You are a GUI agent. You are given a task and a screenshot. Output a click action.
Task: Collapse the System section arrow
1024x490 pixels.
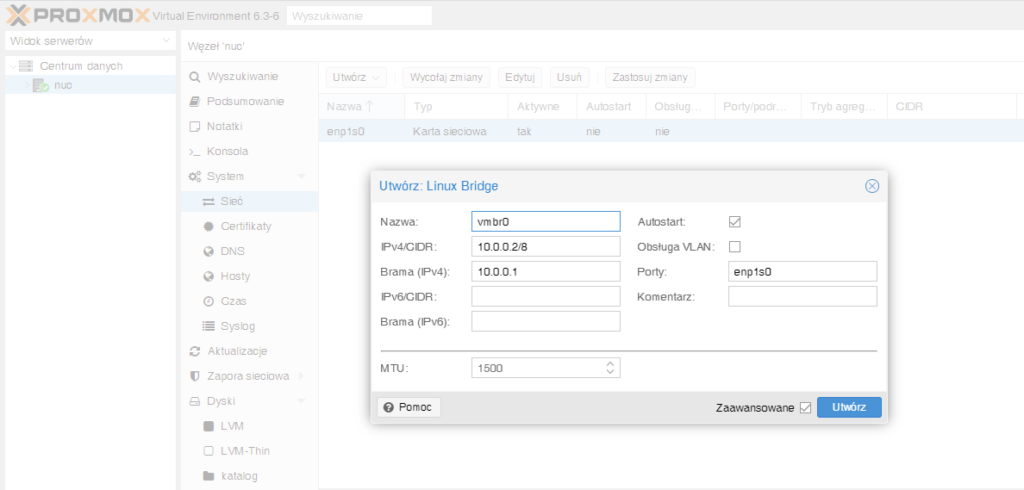click(302, 177)
